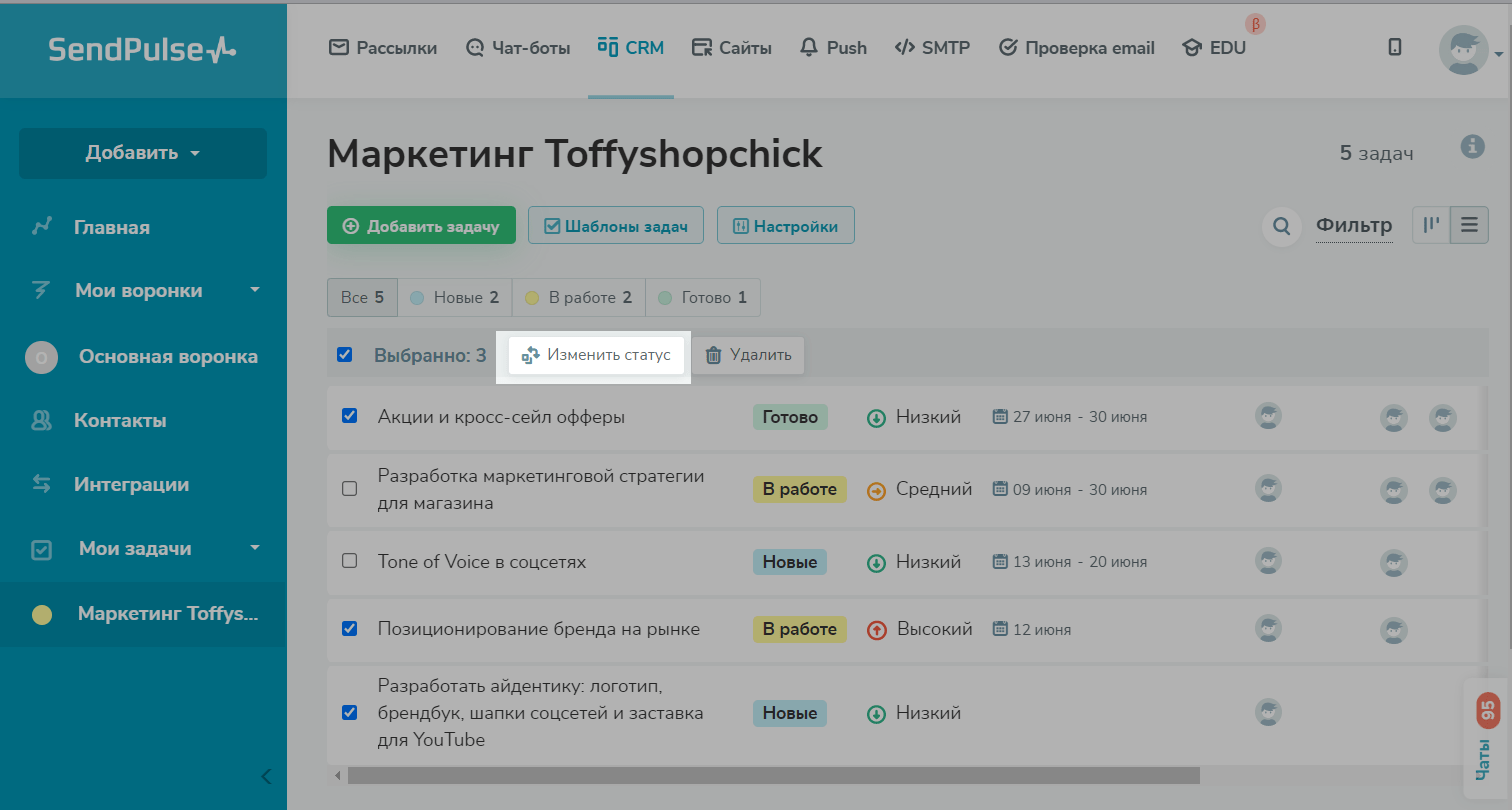Image resolution: width=1512 pixels, height=810 pixels.
Task: Uncheck the Разработать айдентику task checkbox
Action: [x=350, y=713]
